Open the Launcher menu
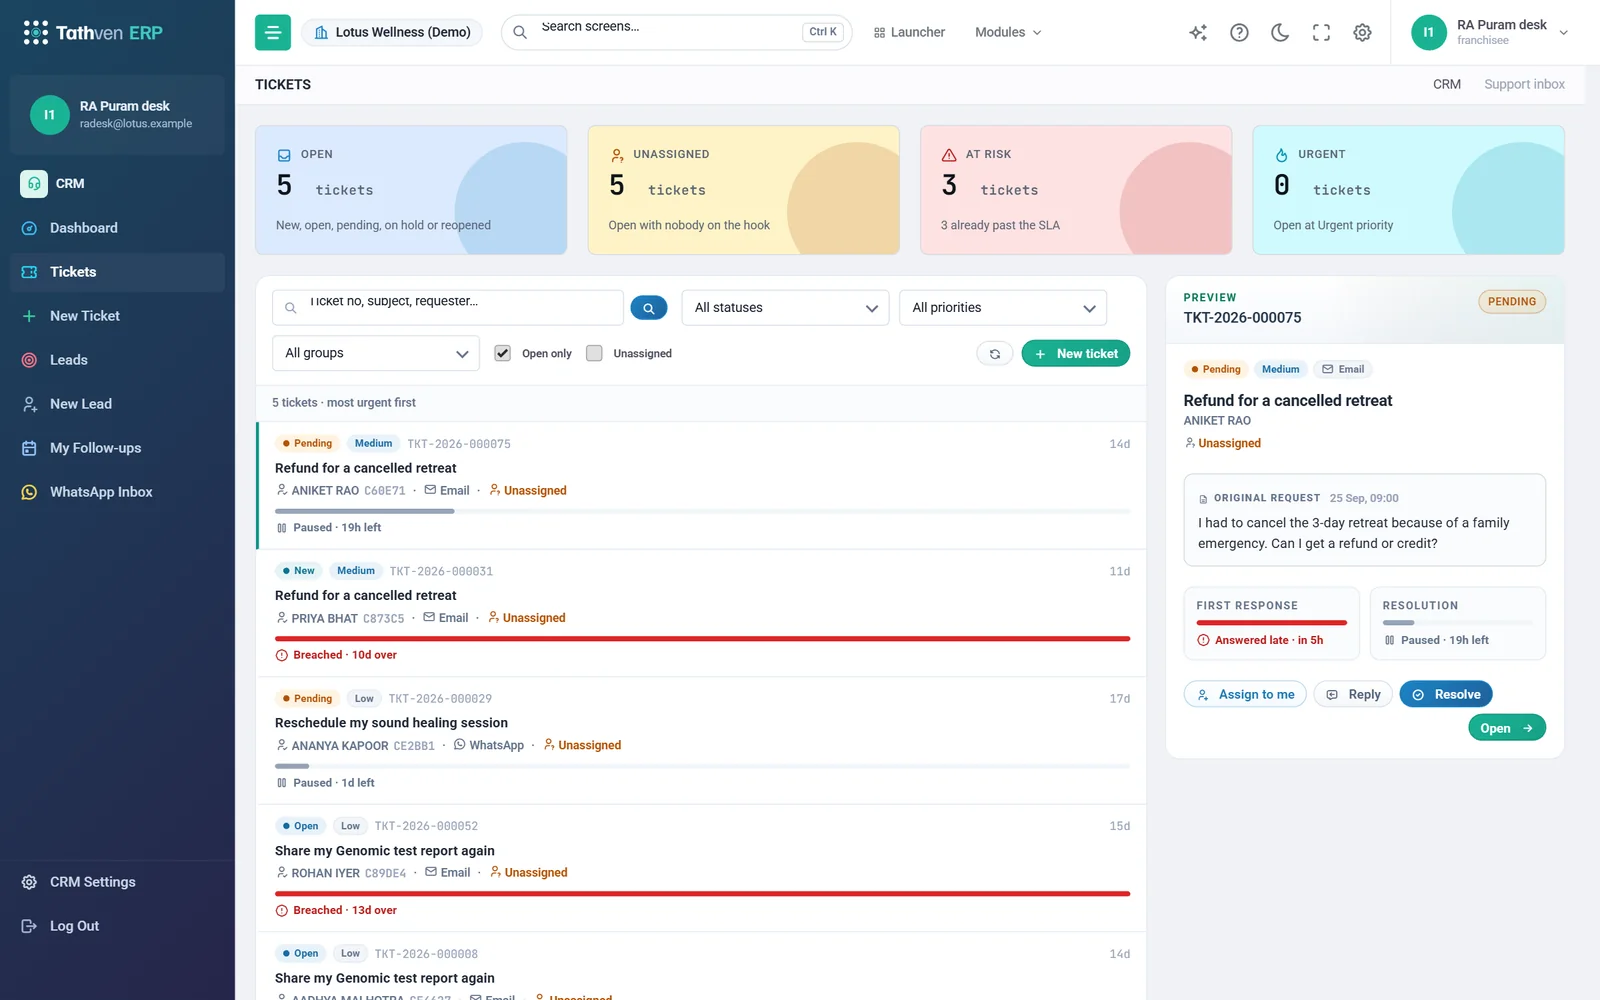 pyautogui.click(x=909, y=32)
